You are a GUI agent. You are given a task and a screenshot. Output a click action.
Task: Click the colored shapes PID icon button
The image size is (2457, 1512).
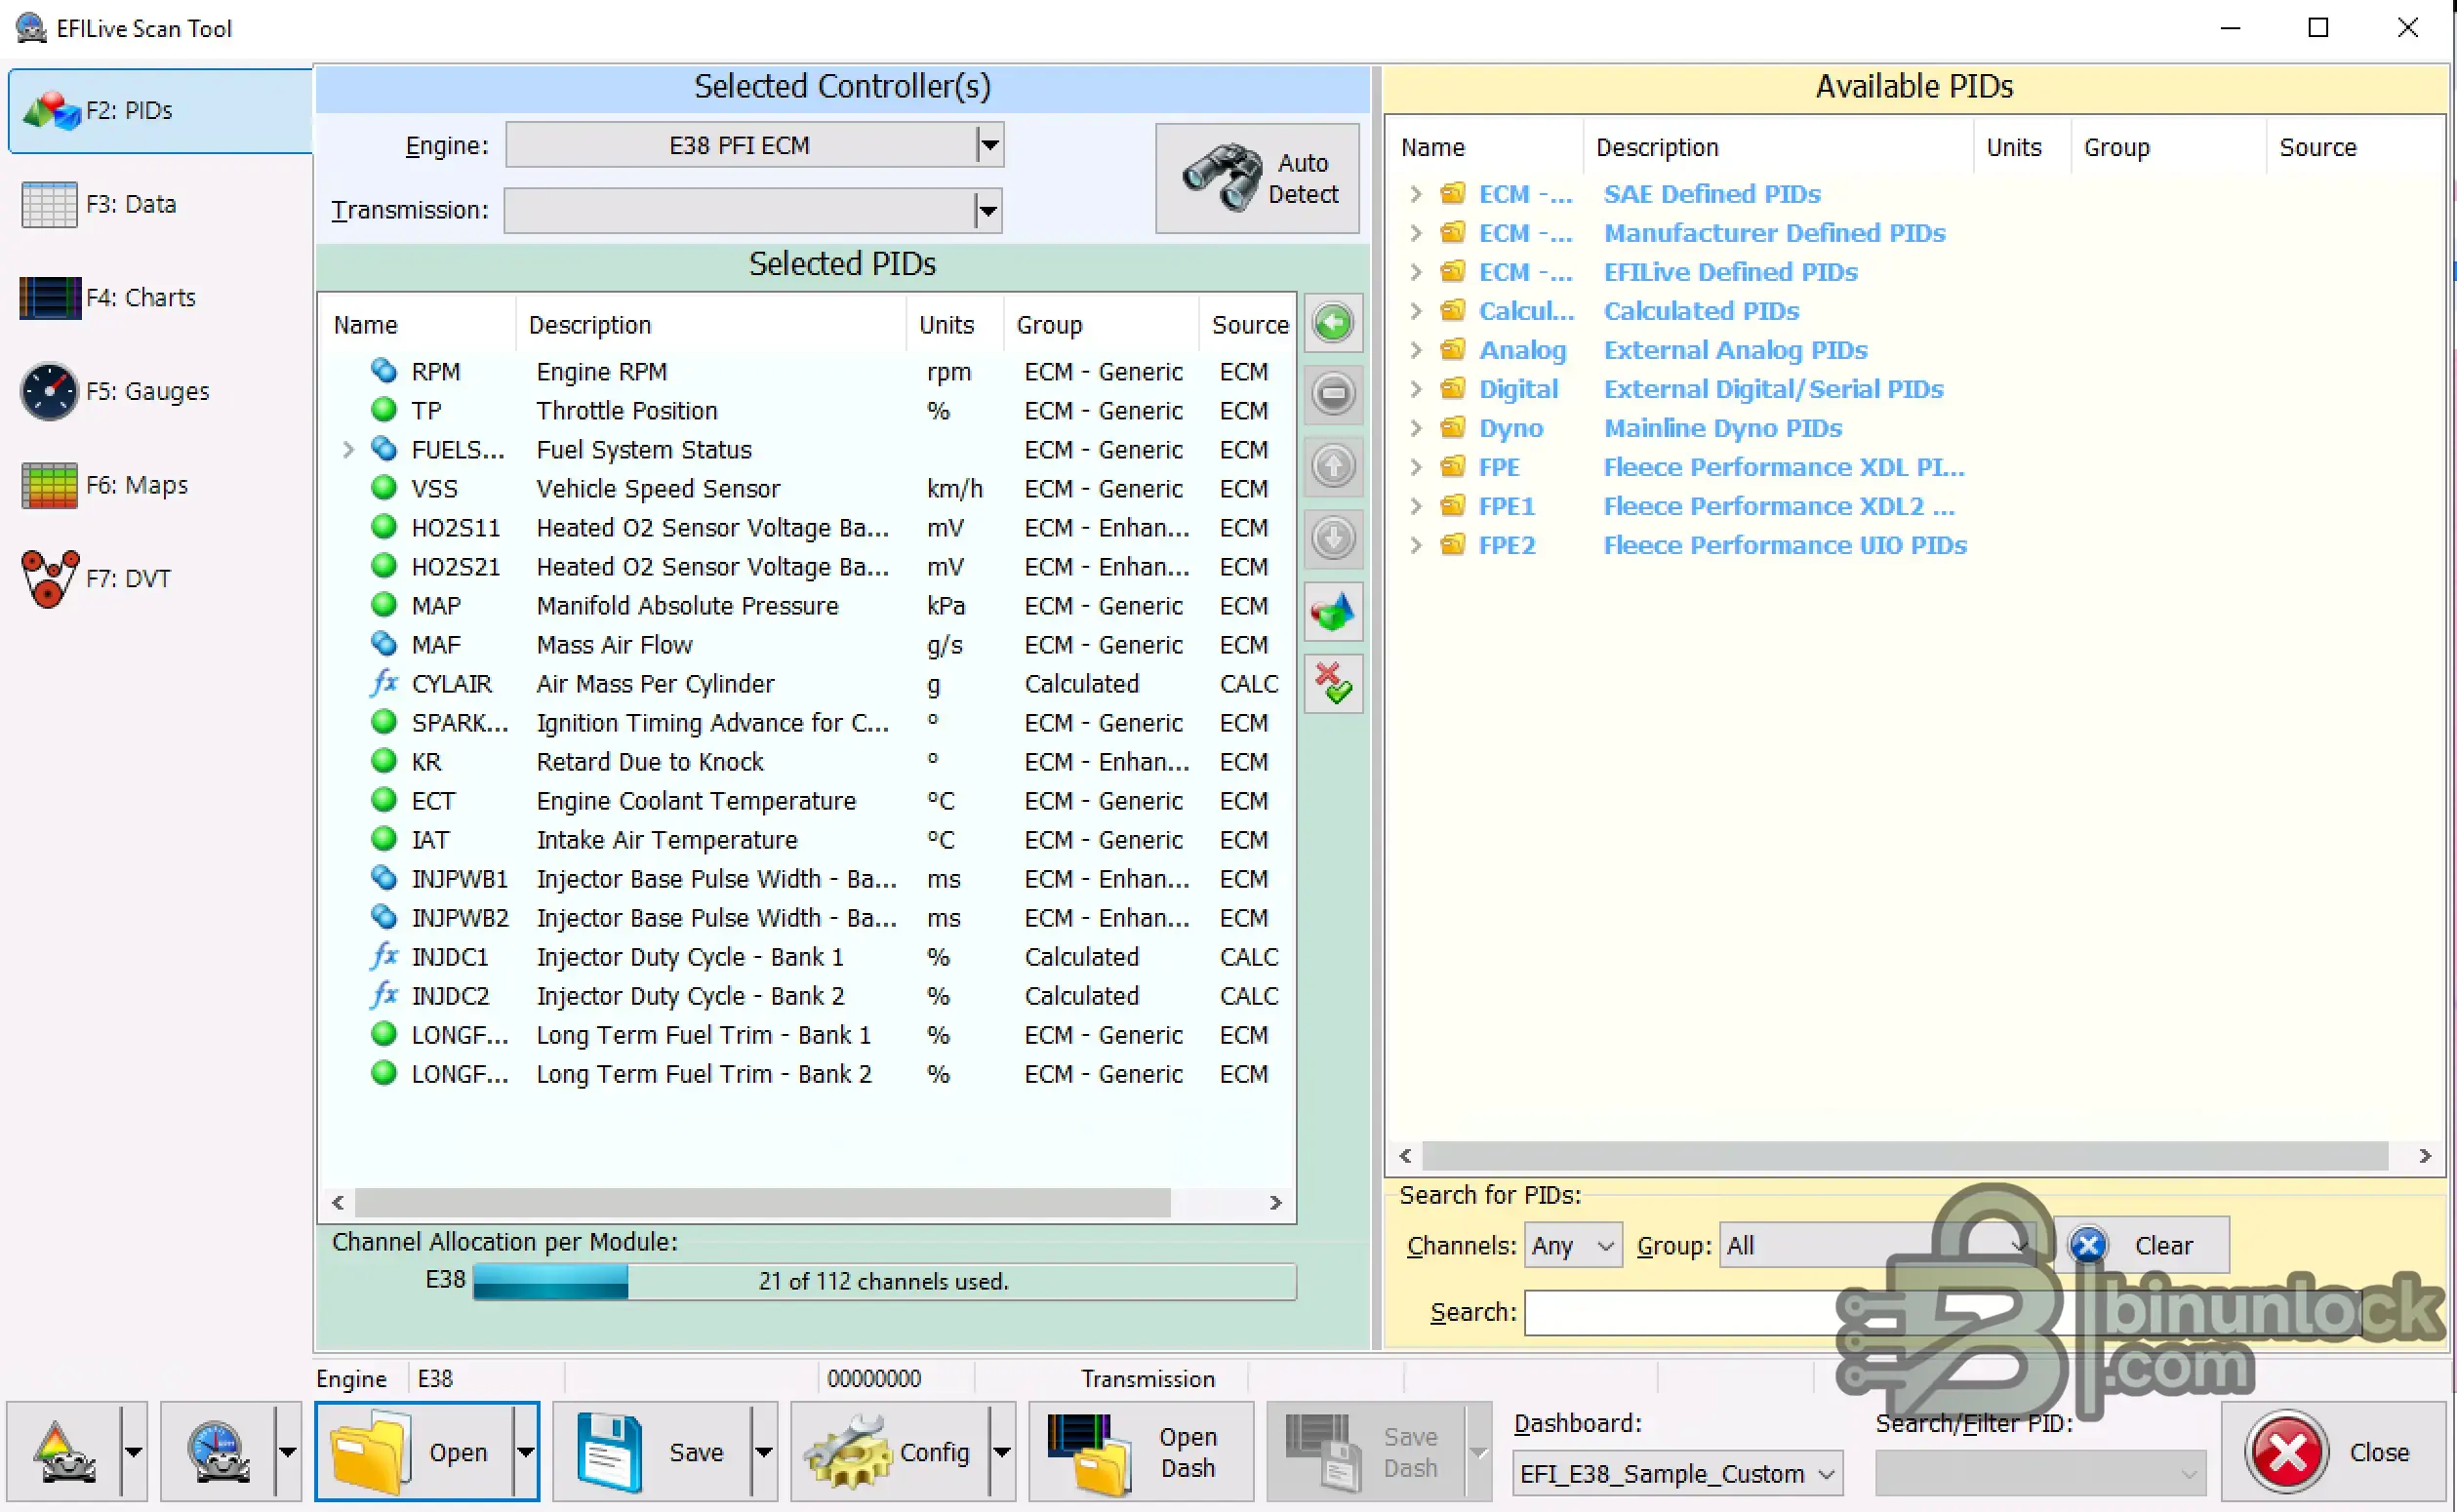click(1333, 611)
